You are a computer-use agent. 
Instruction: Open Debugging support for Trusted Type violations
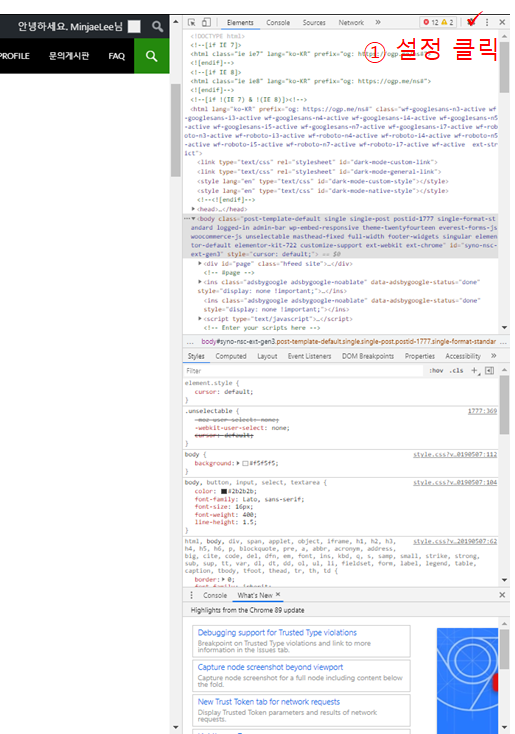point(277,632)
